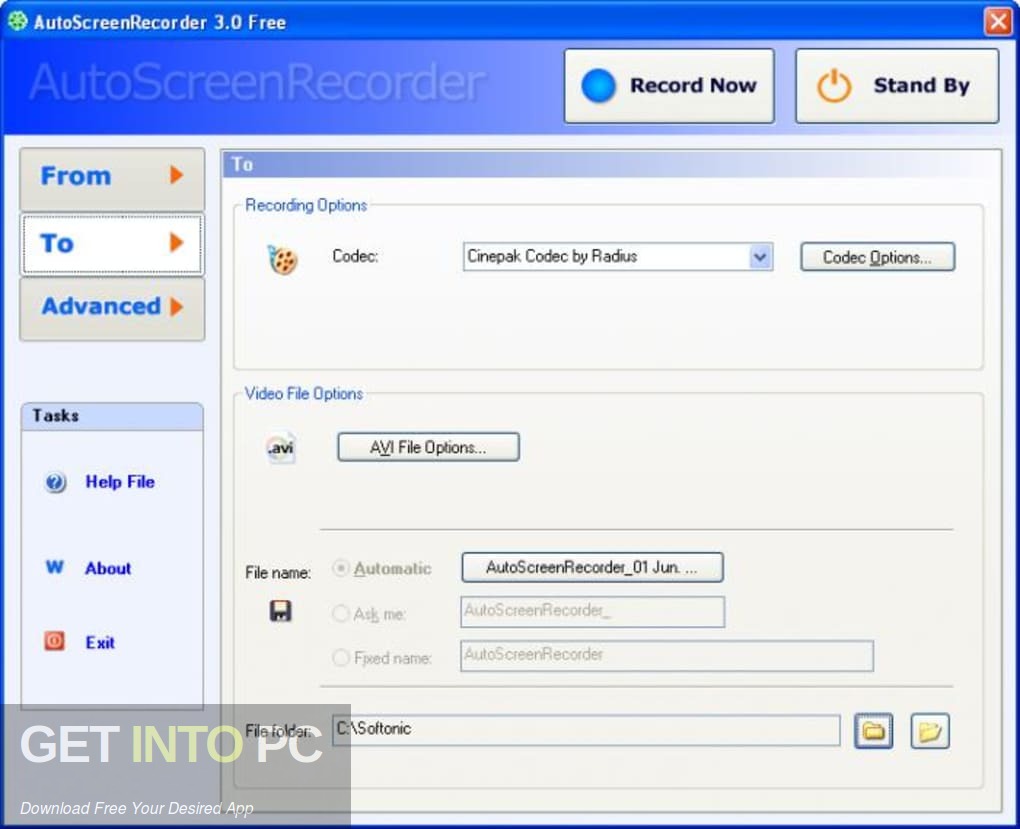The image size is (1020, 829).
Task: Select the Automatic file name radio button
Action: pyautogui.click(x=341, y=568)
